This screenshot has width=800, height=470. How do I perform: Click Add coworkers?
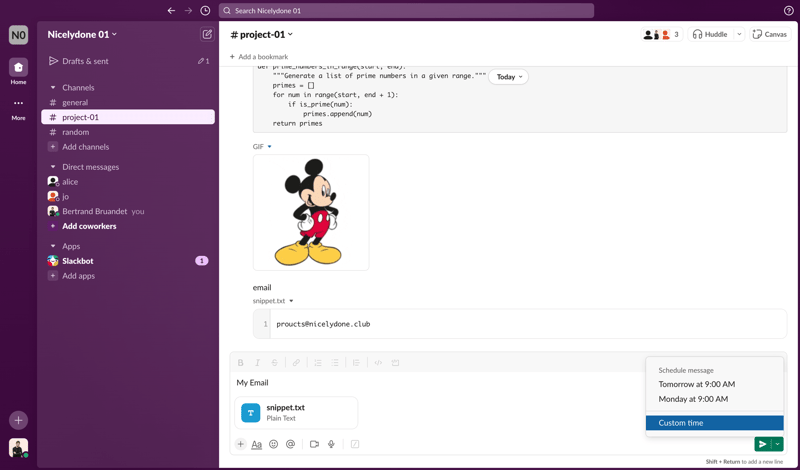coord(128,226)
